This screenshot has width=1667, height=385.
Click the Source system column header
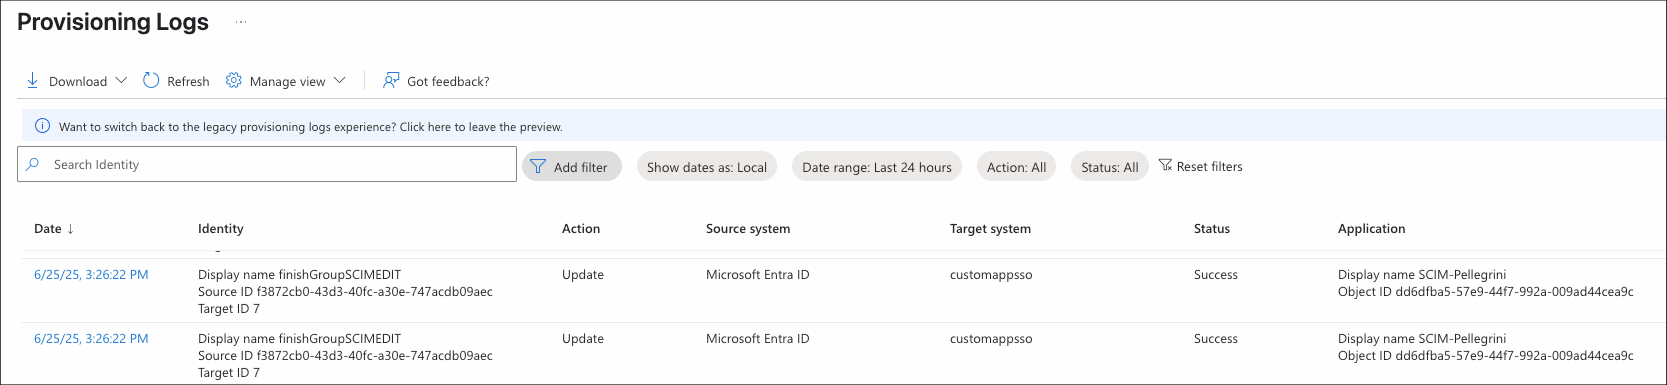pos(748,228)
